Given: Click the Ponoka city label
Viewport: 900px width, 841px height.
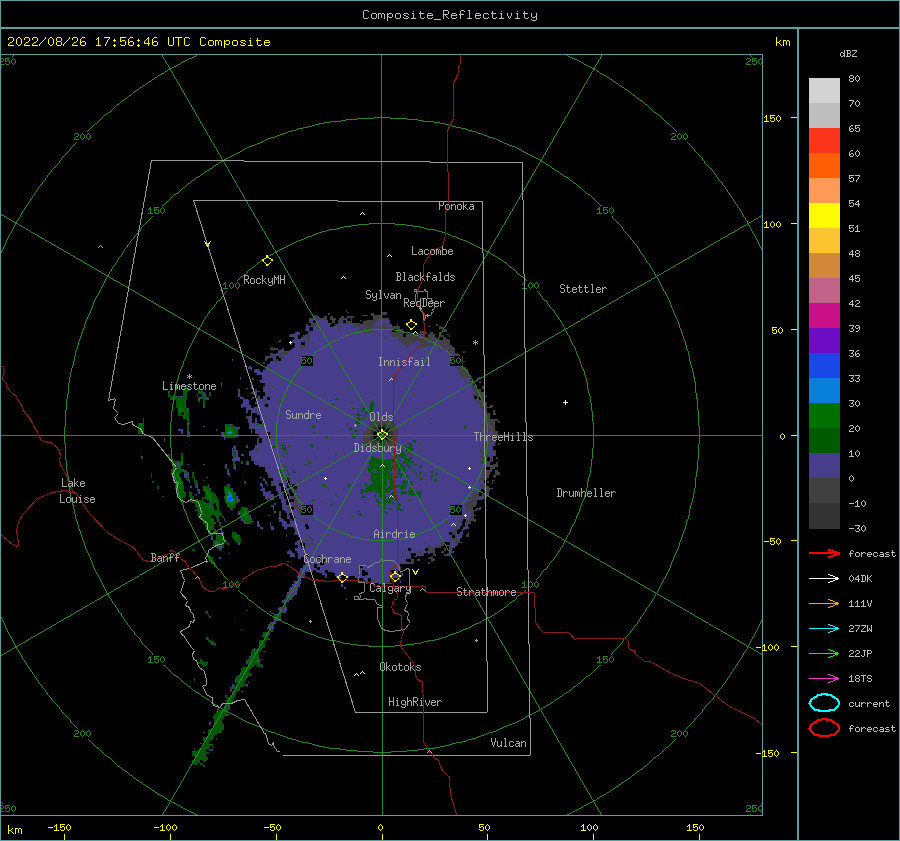Looking at the screenshot, I should (x=456, y=206).
